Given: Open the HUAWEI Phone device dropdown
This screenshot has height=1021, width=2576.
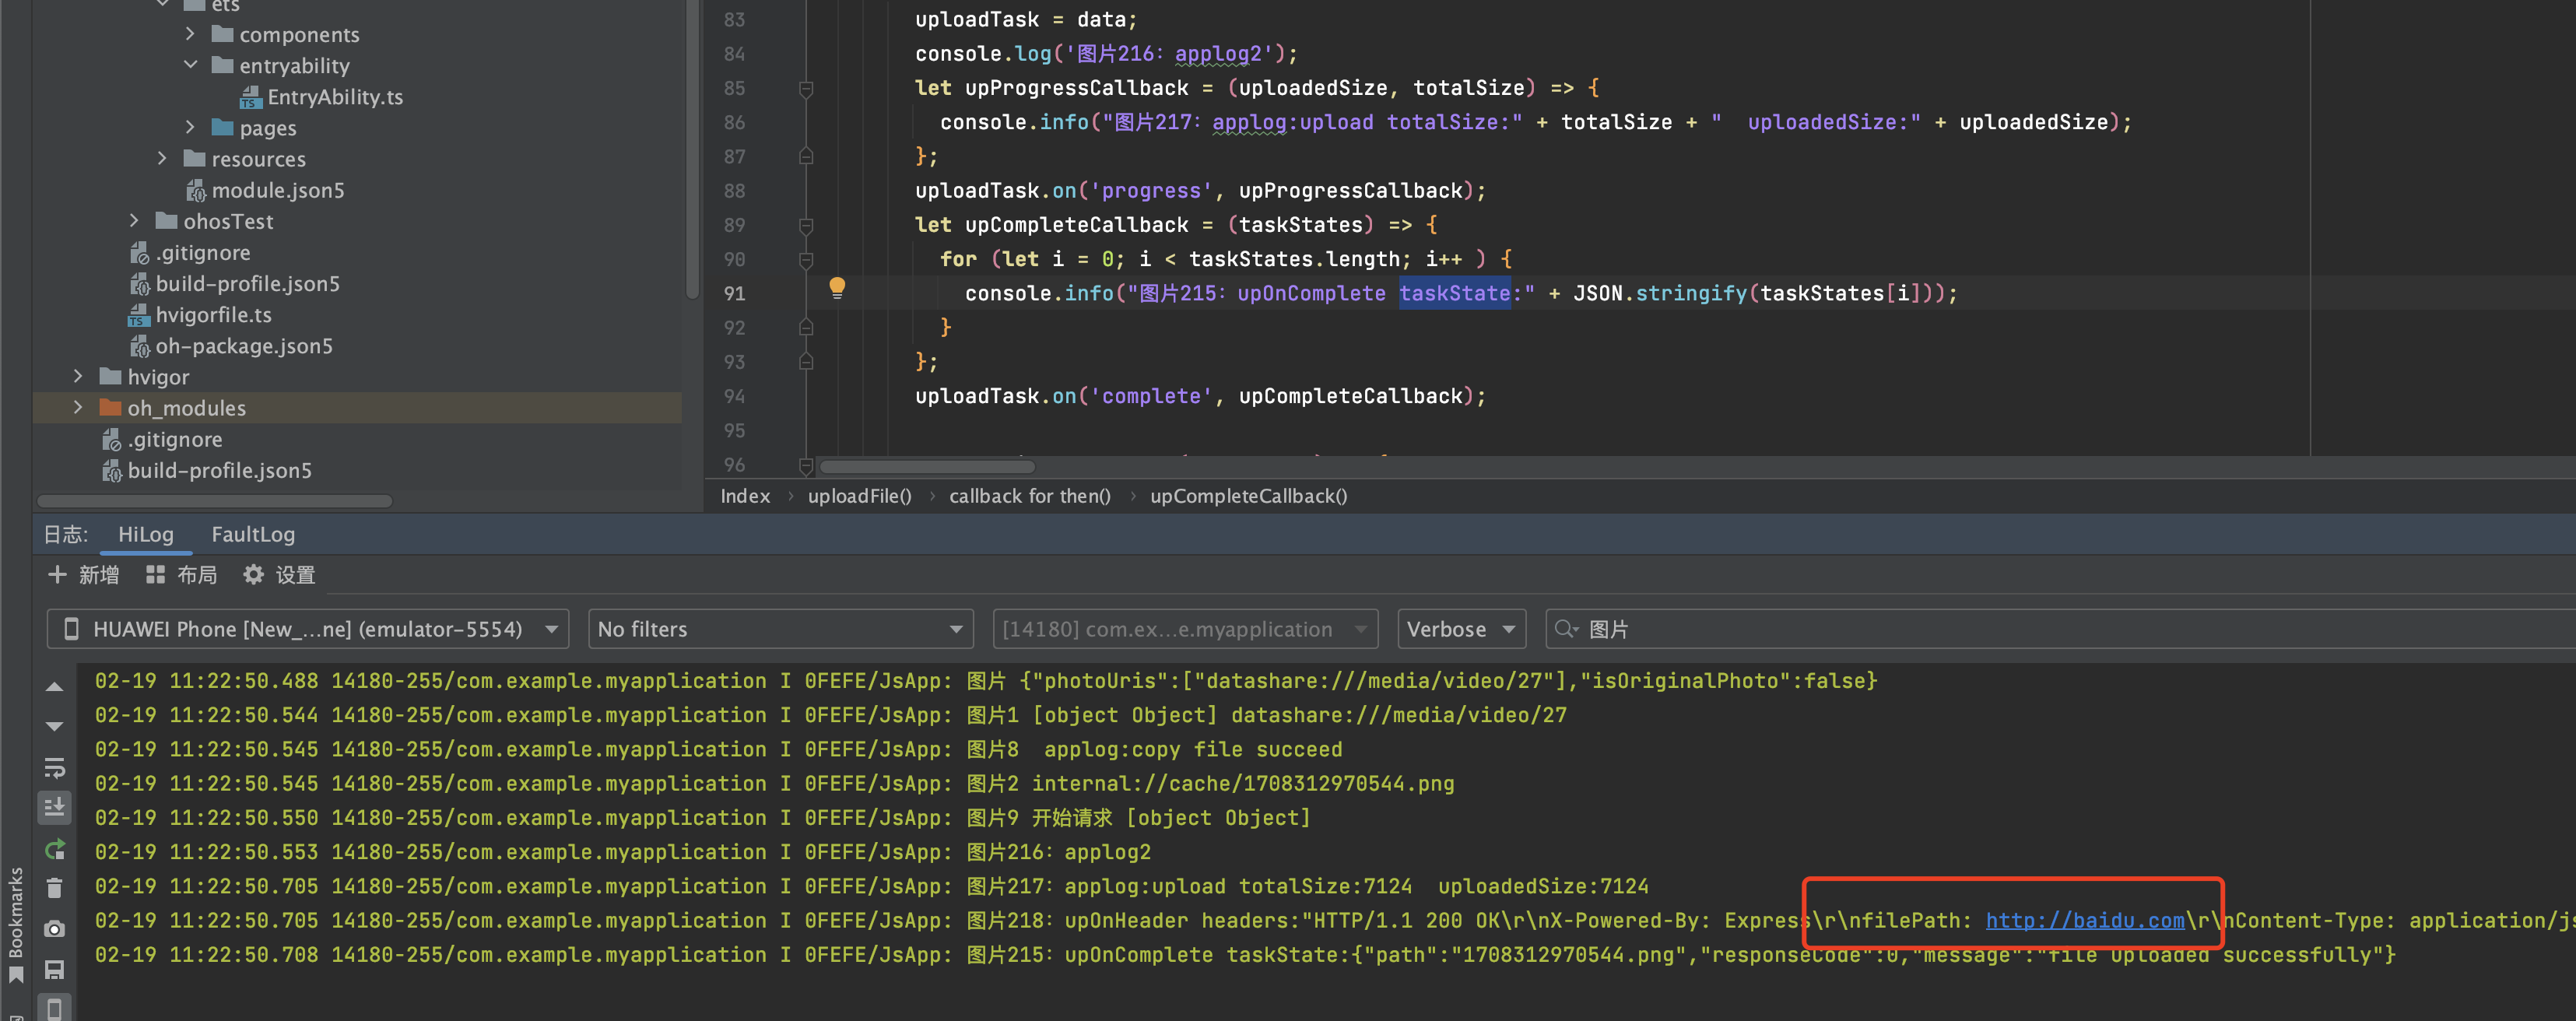Looking at the screenshot, I should pos(308,629).
